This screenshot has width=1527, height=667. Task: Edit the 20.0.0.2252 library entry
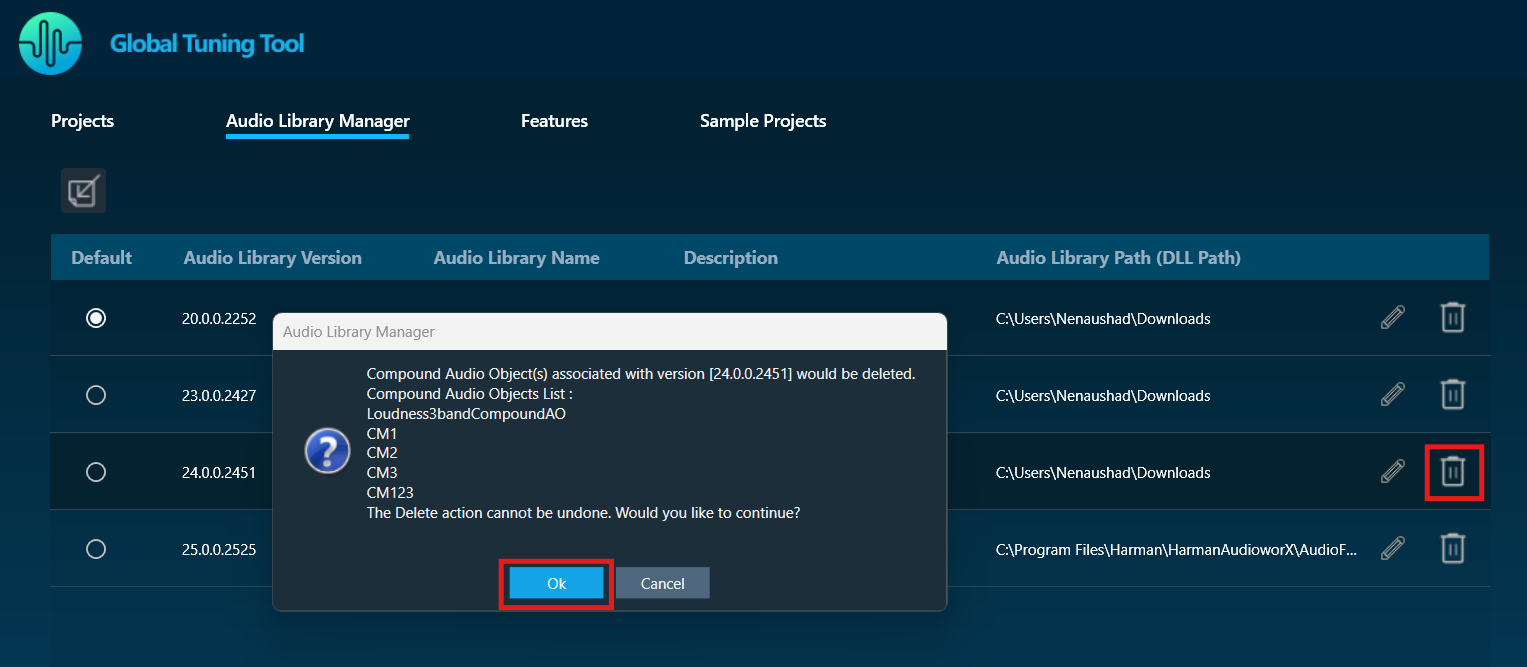tap(1392, 318)
